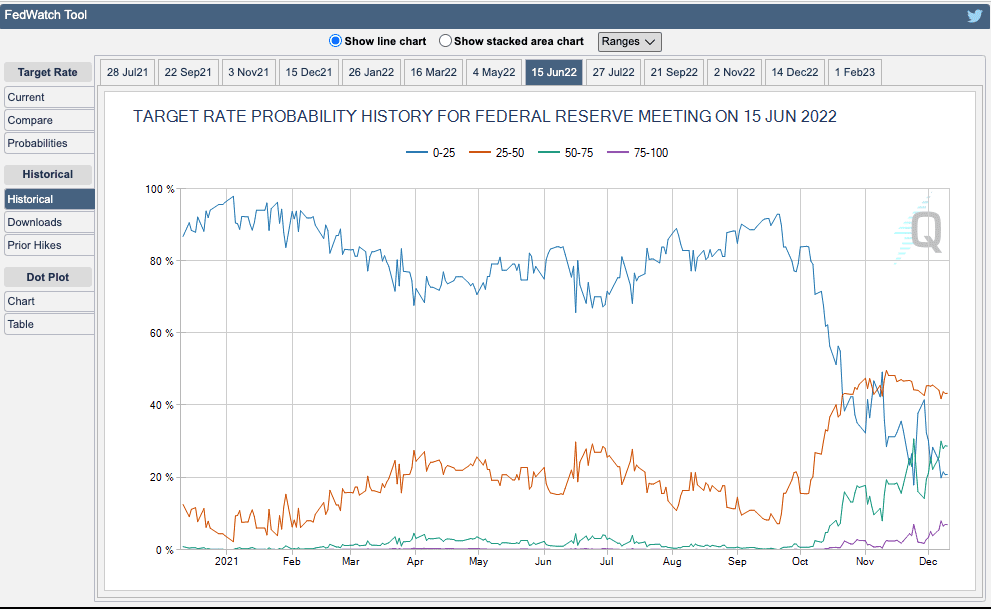Select the 16 Mar22 meeting tab

pos(433,72)
